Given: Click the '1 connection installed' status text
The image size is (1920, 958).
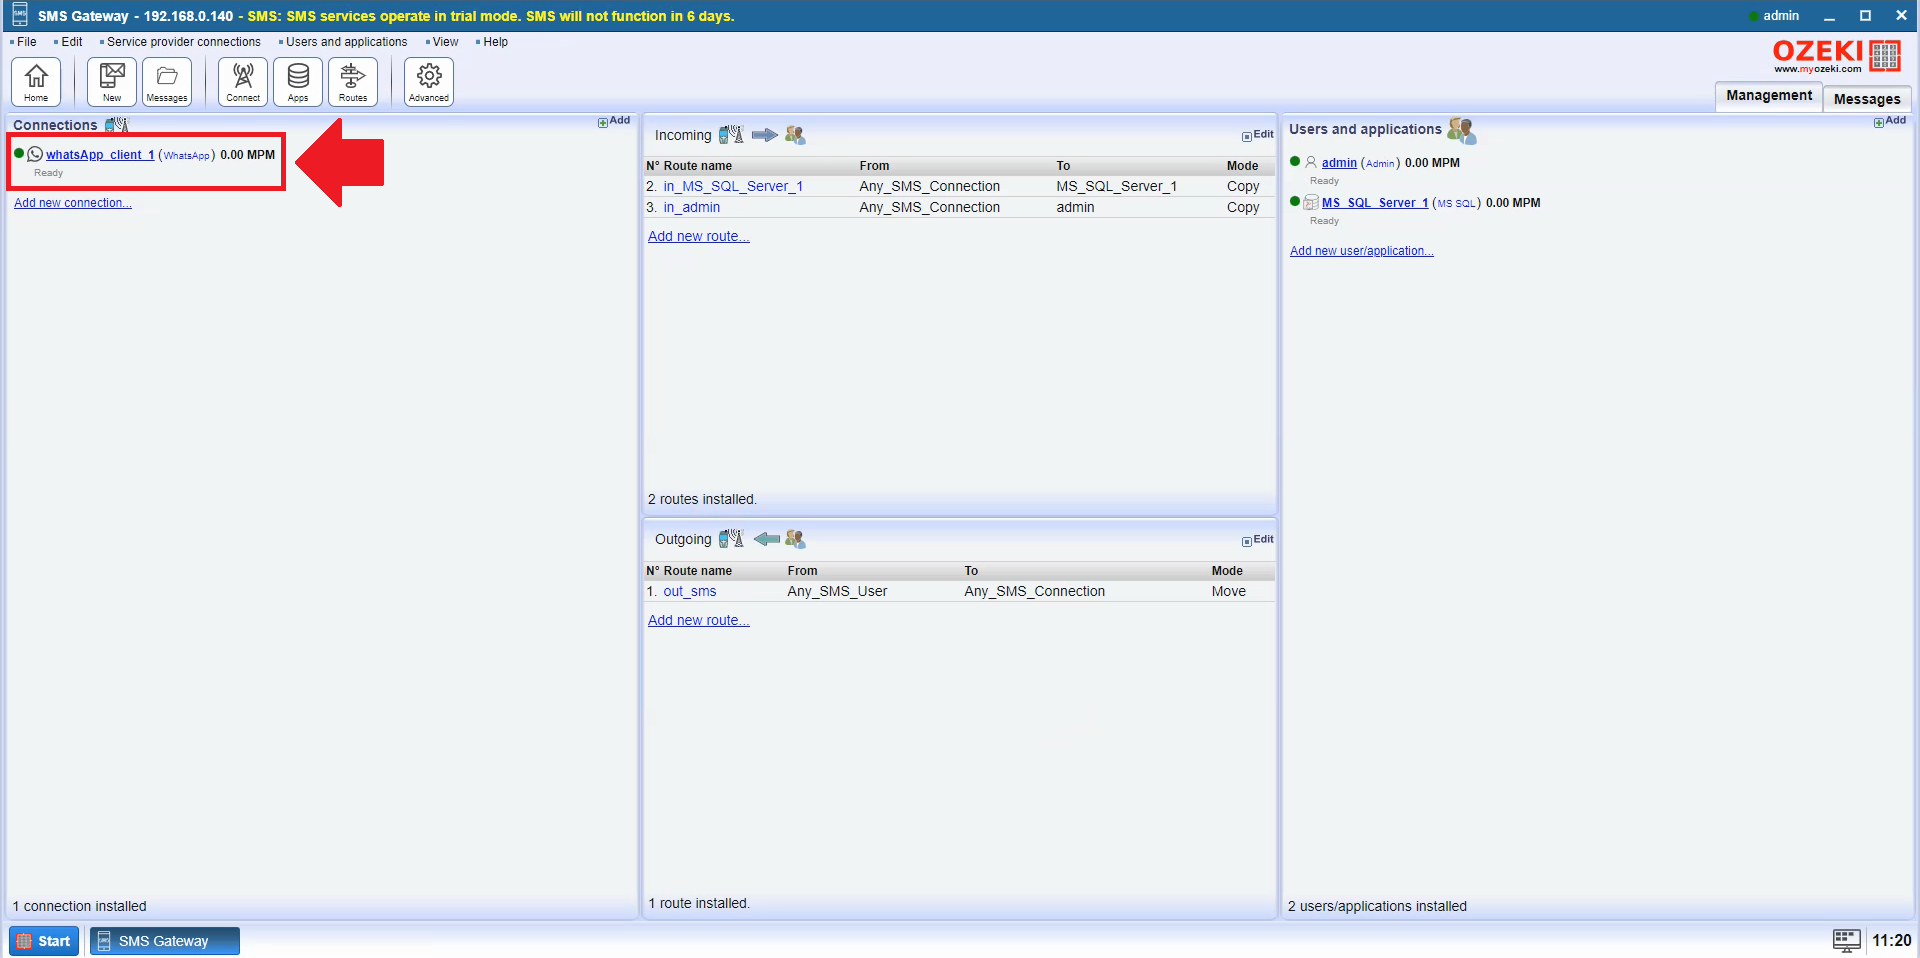Looking at the screenshot, I should click(80, 906).
